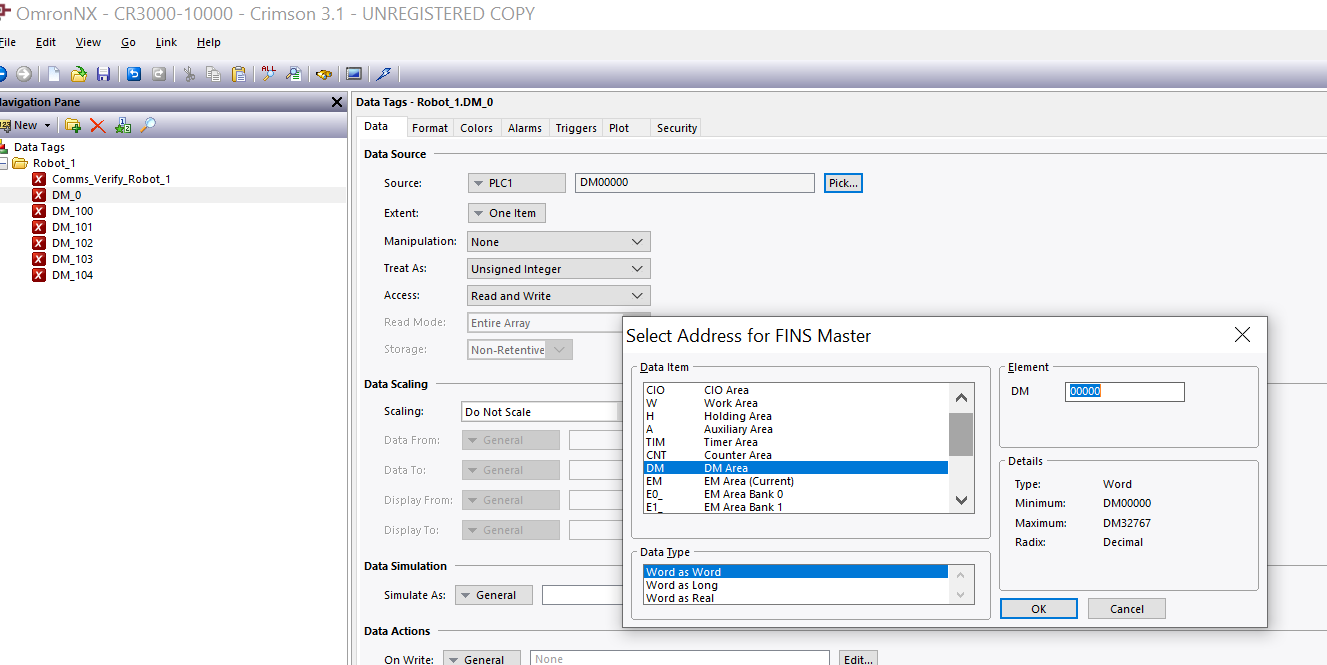
Task: Switch to the Alarms tab
Action: tap(525, 128)
